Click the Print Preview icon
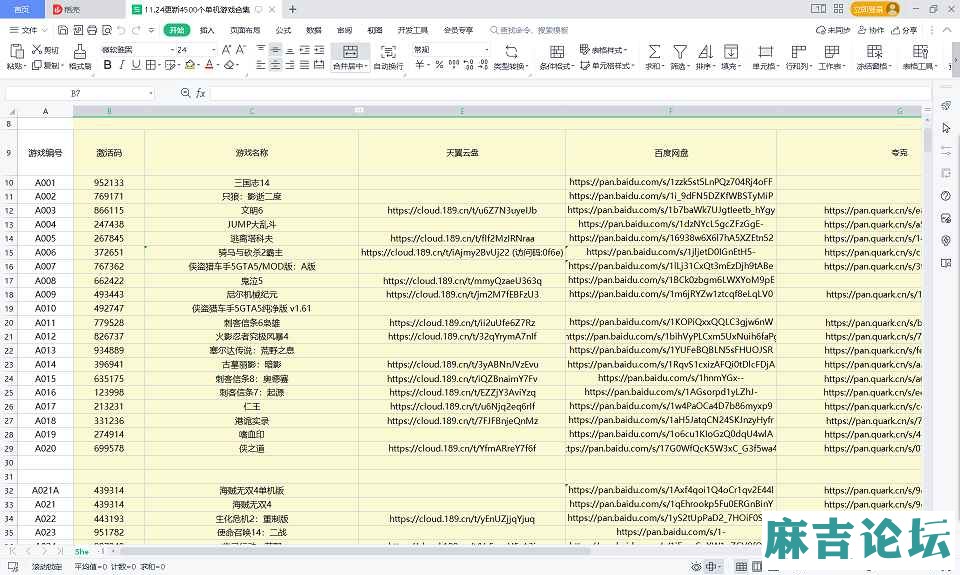Screen dimensions: 960x575 click(107, 30)
